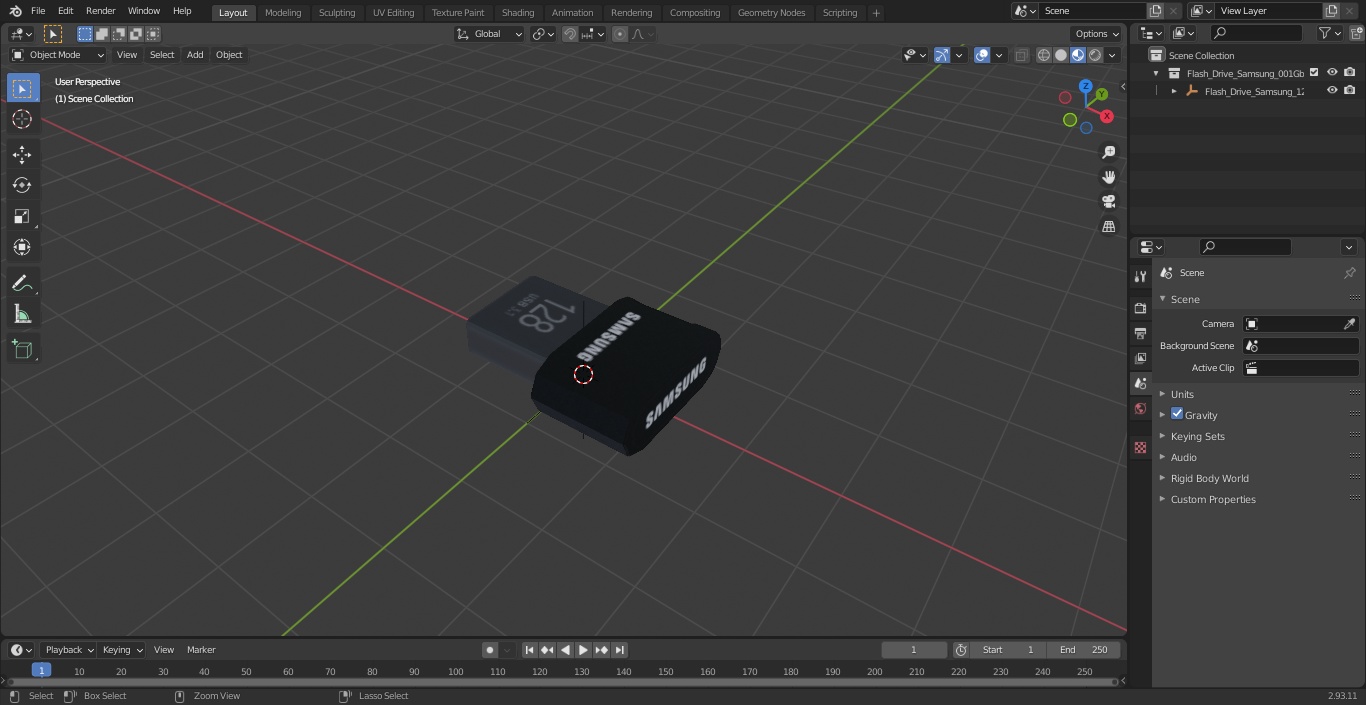Open outliner filter dropdown
Screen dimensions: 1366x705
click(1329, 33)
